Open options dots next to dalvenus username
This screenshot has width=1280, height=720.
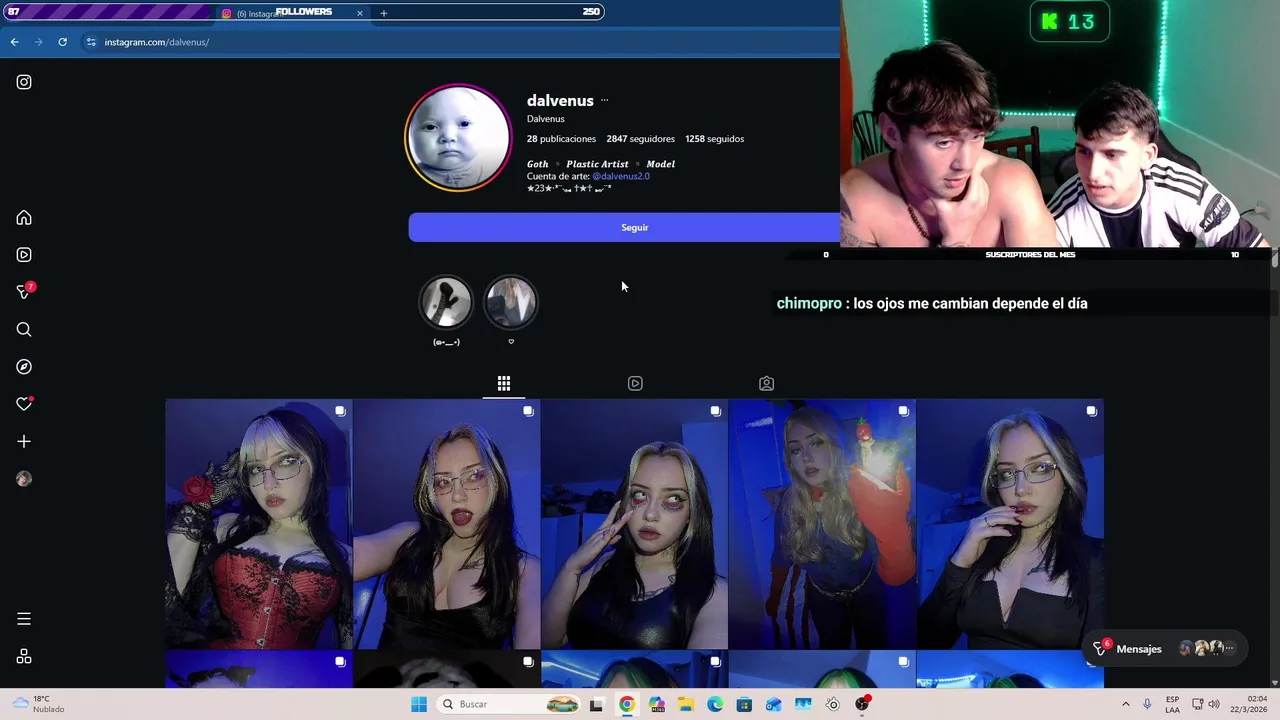pyautogui.click(x=604, y=100)
